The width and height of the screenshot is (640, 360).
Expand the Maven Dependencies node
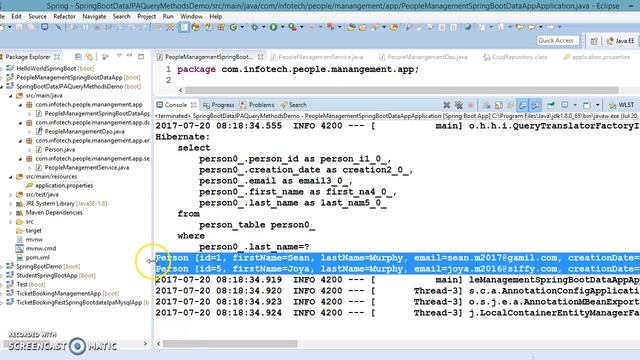click(x=11, y=213)
